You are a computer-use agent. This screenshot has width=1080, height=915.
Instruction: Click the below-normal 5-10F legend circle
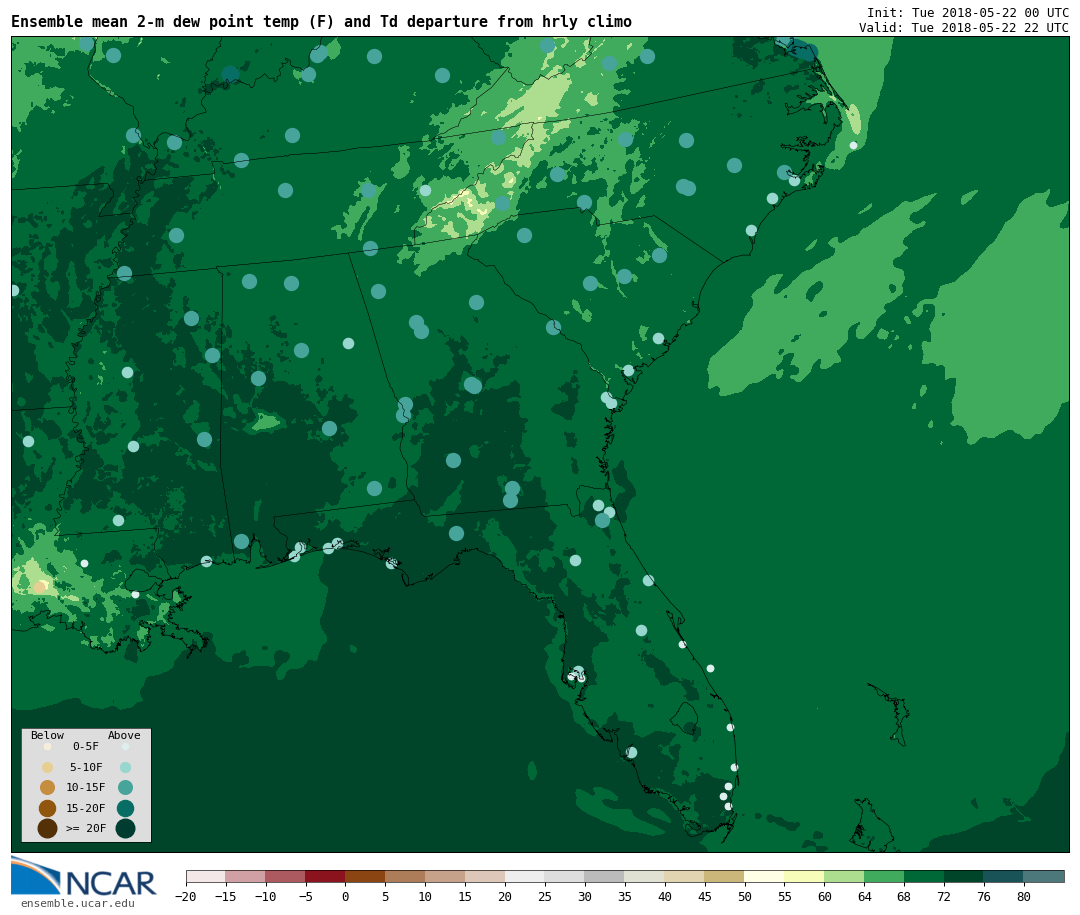click(48, 767)
